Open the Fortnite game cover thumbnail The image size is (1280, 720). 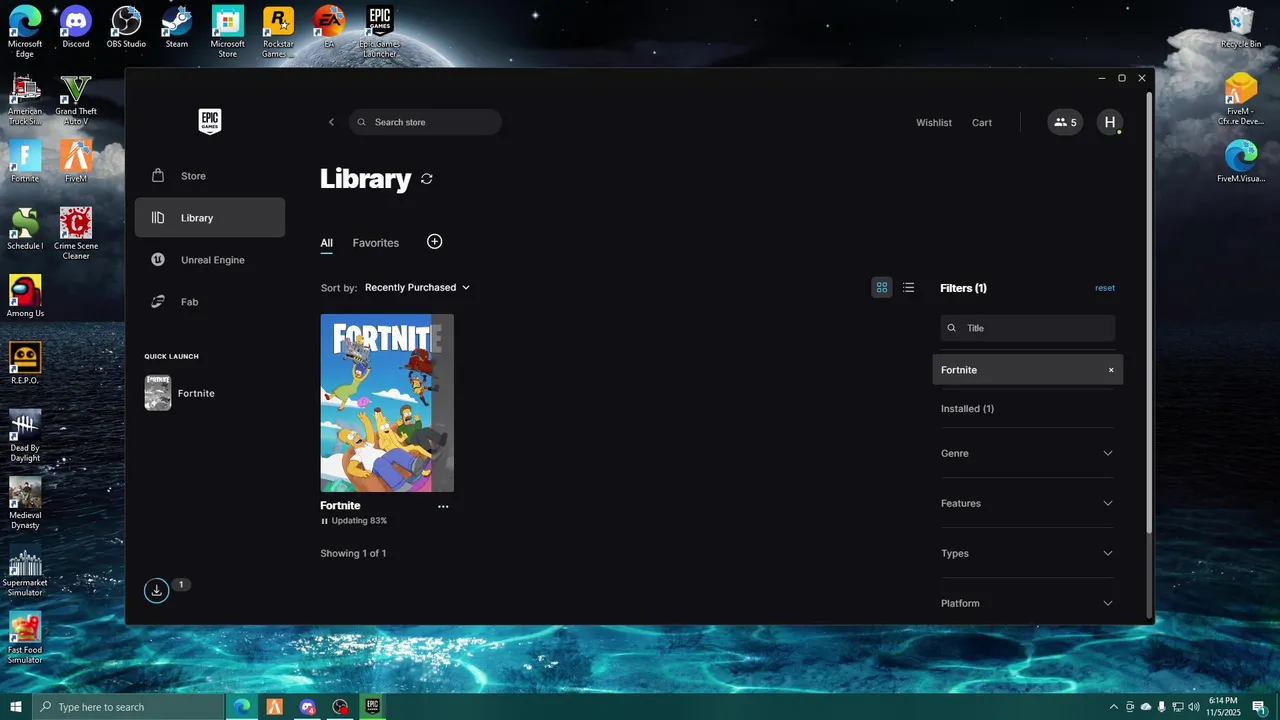point(387,403)
